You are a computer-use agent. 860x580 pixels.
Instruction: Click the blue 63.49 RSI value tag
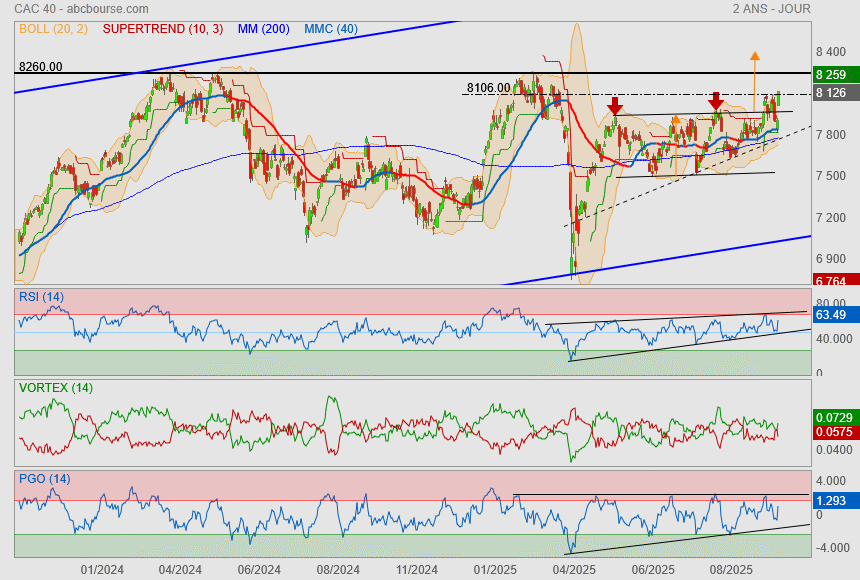[x=832, y=315]
